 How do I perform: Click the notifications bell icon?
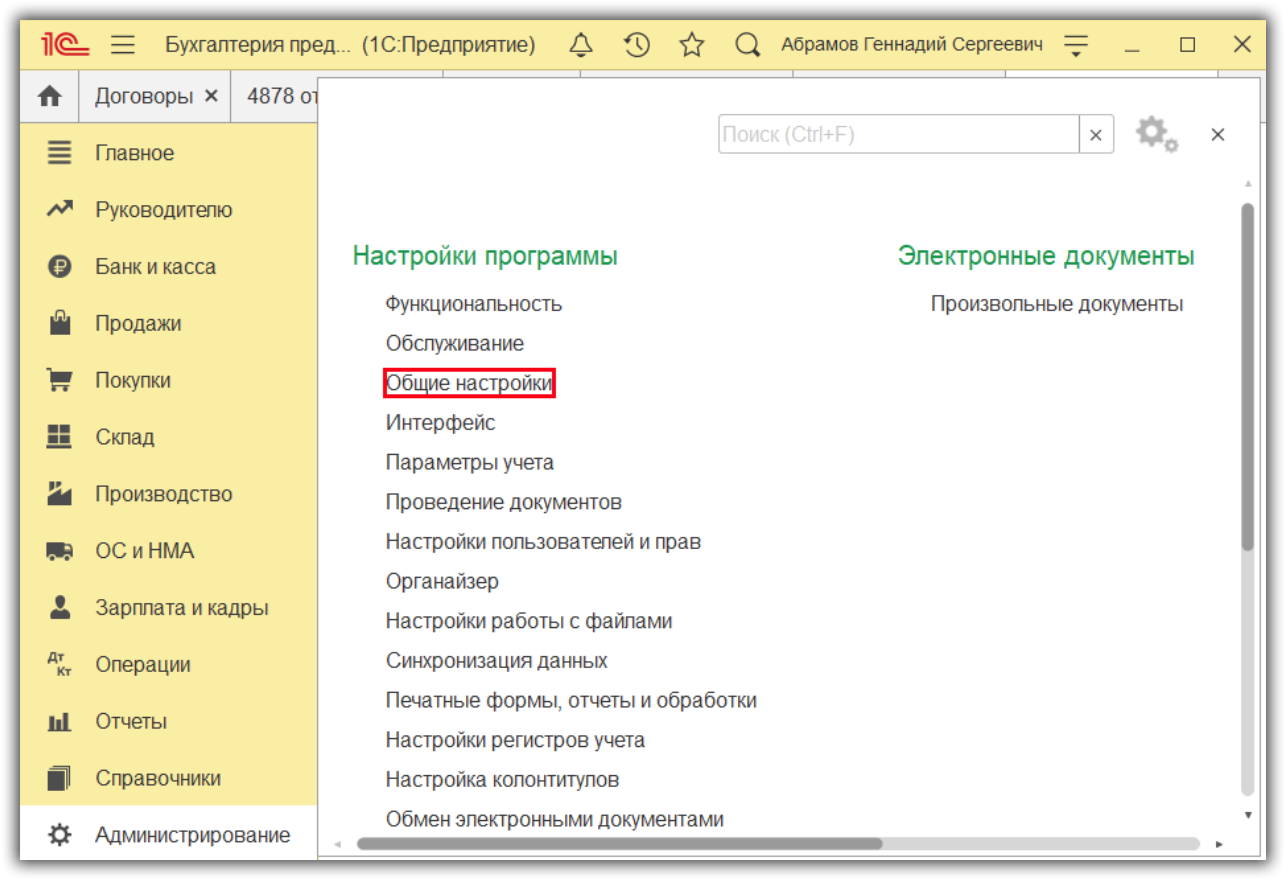coord(581,45)
